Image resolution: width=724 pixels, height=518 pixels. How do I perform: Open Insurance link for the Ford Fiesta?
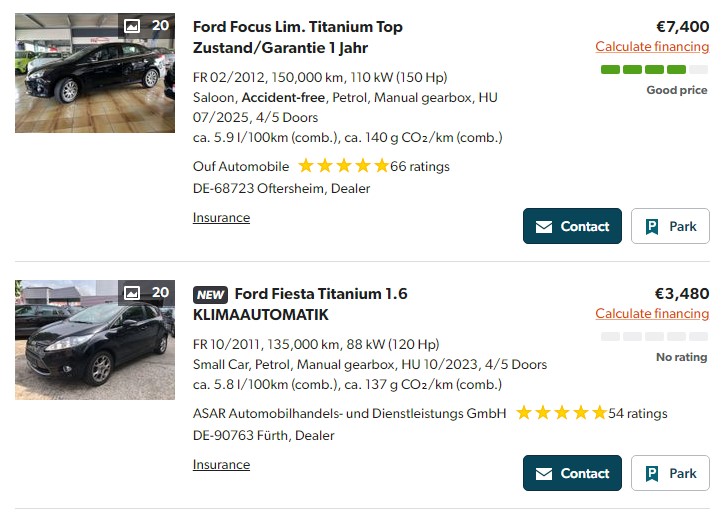point(221,465)
